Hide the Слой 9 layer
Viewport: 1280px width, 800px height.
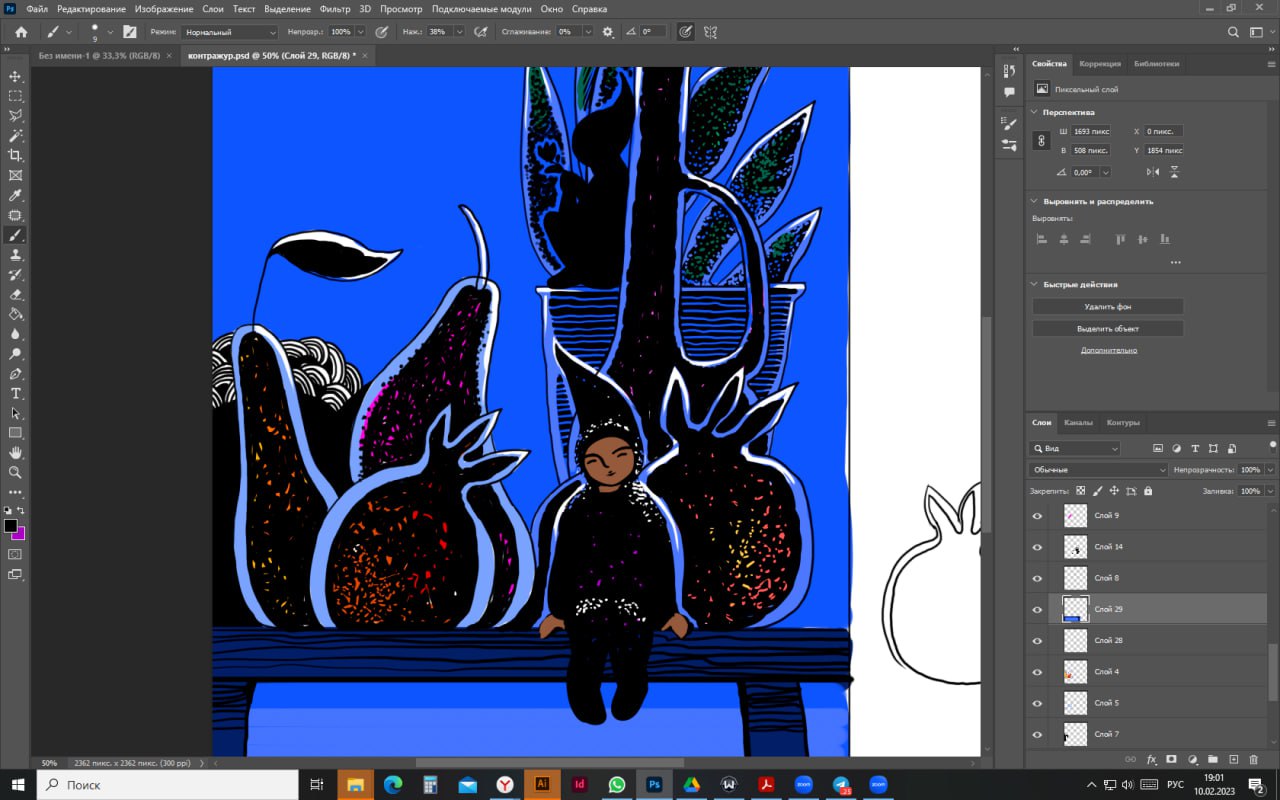click(1037, 516)
